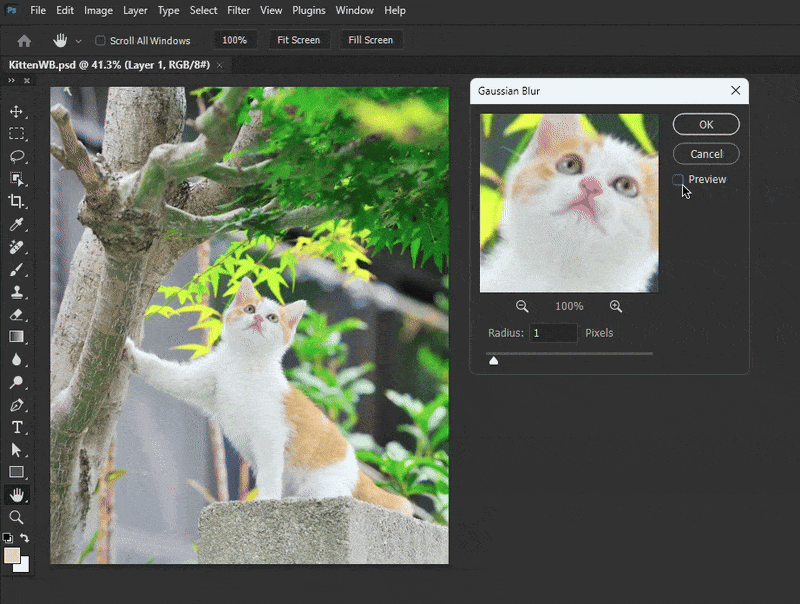Zoom out the Gaussian Blur preview
800x604 pixels.
point(522,306)
